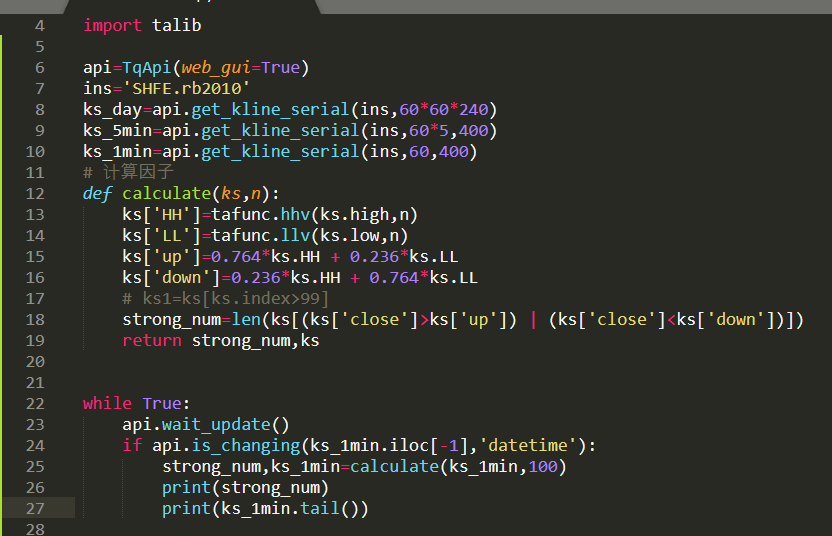Click line number 22 in the gutter
Image resolution: width=832 pixels, height=536 pixels.
click(35, 404)
